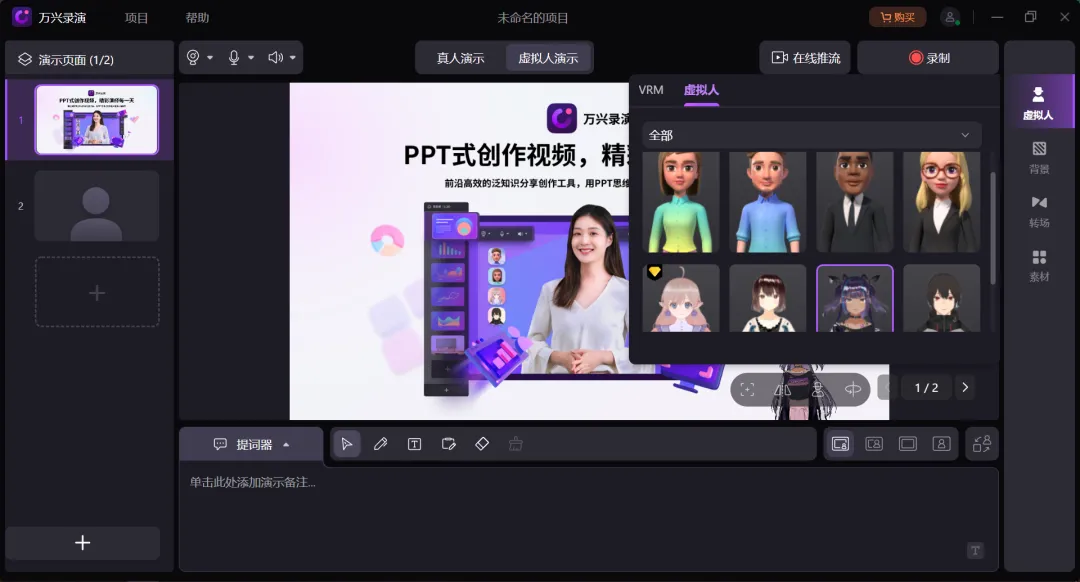Click the 在线推流 streaming button
This screenshot has width=1080, height=582.
coord(805,58)
